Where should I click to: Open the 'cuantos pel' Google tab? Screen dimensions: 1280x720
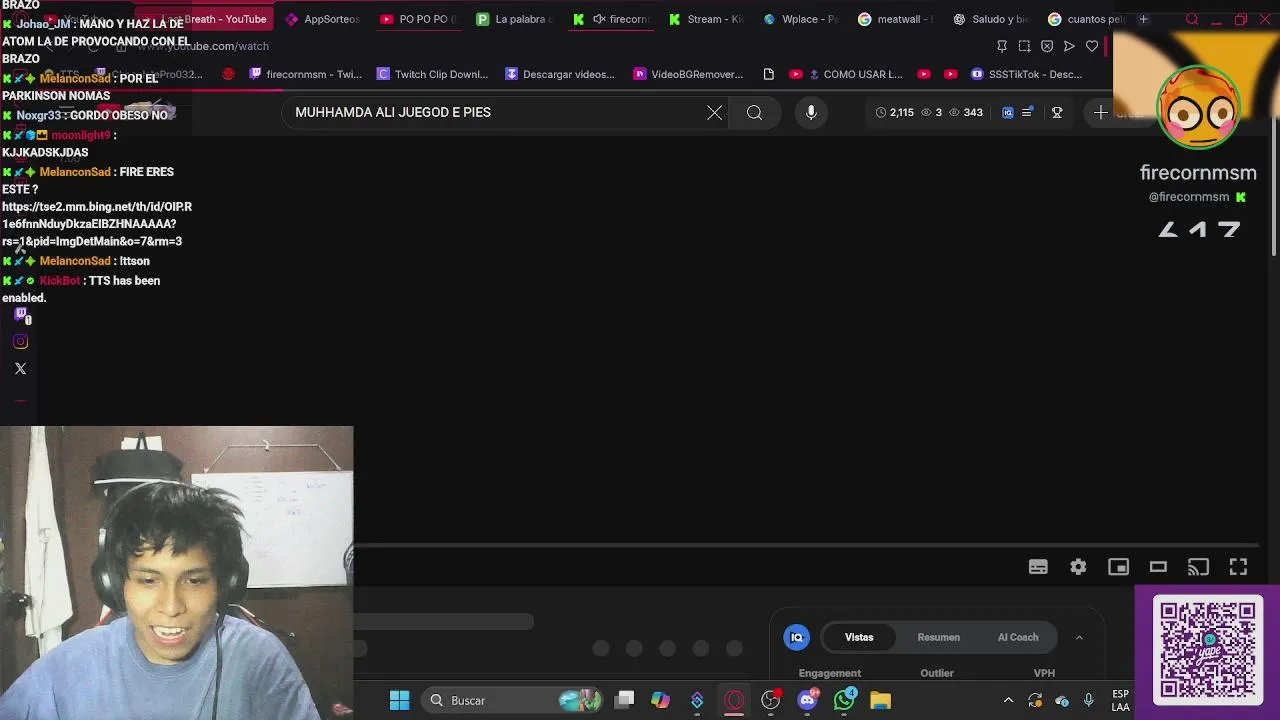click(1086, 19)
